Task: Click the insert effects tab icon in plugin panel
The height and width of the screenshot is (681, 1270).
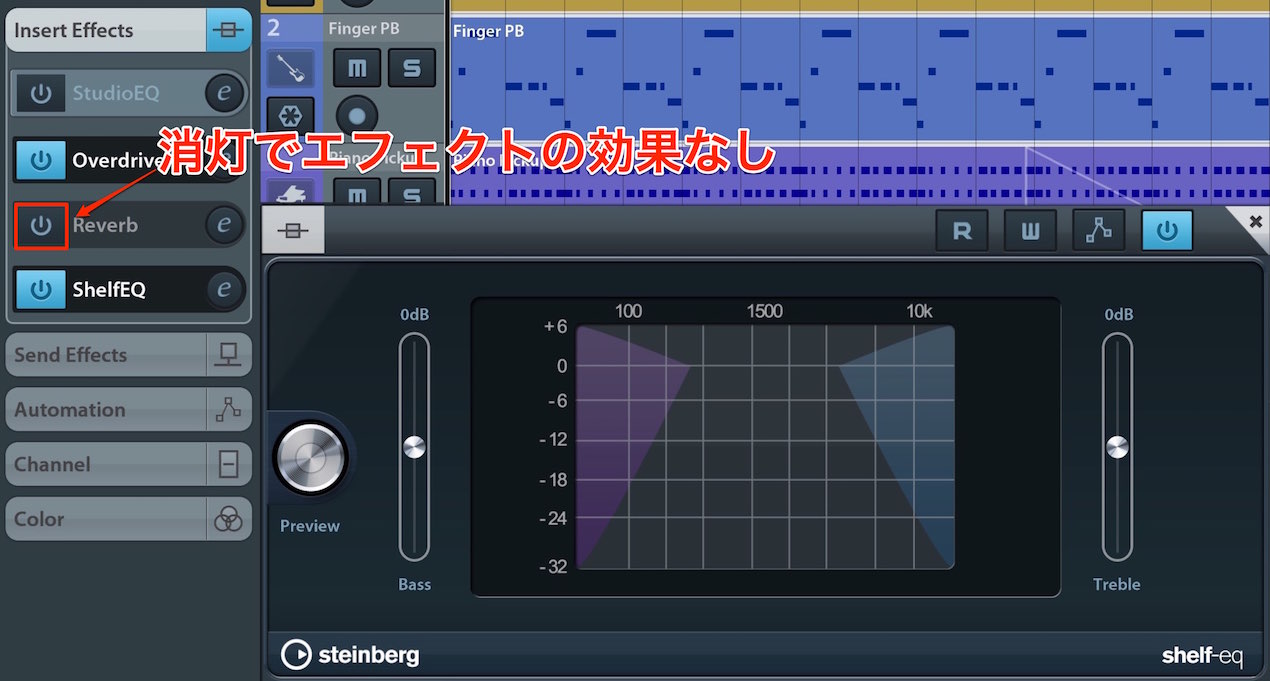Action: (x=293, y=231)
